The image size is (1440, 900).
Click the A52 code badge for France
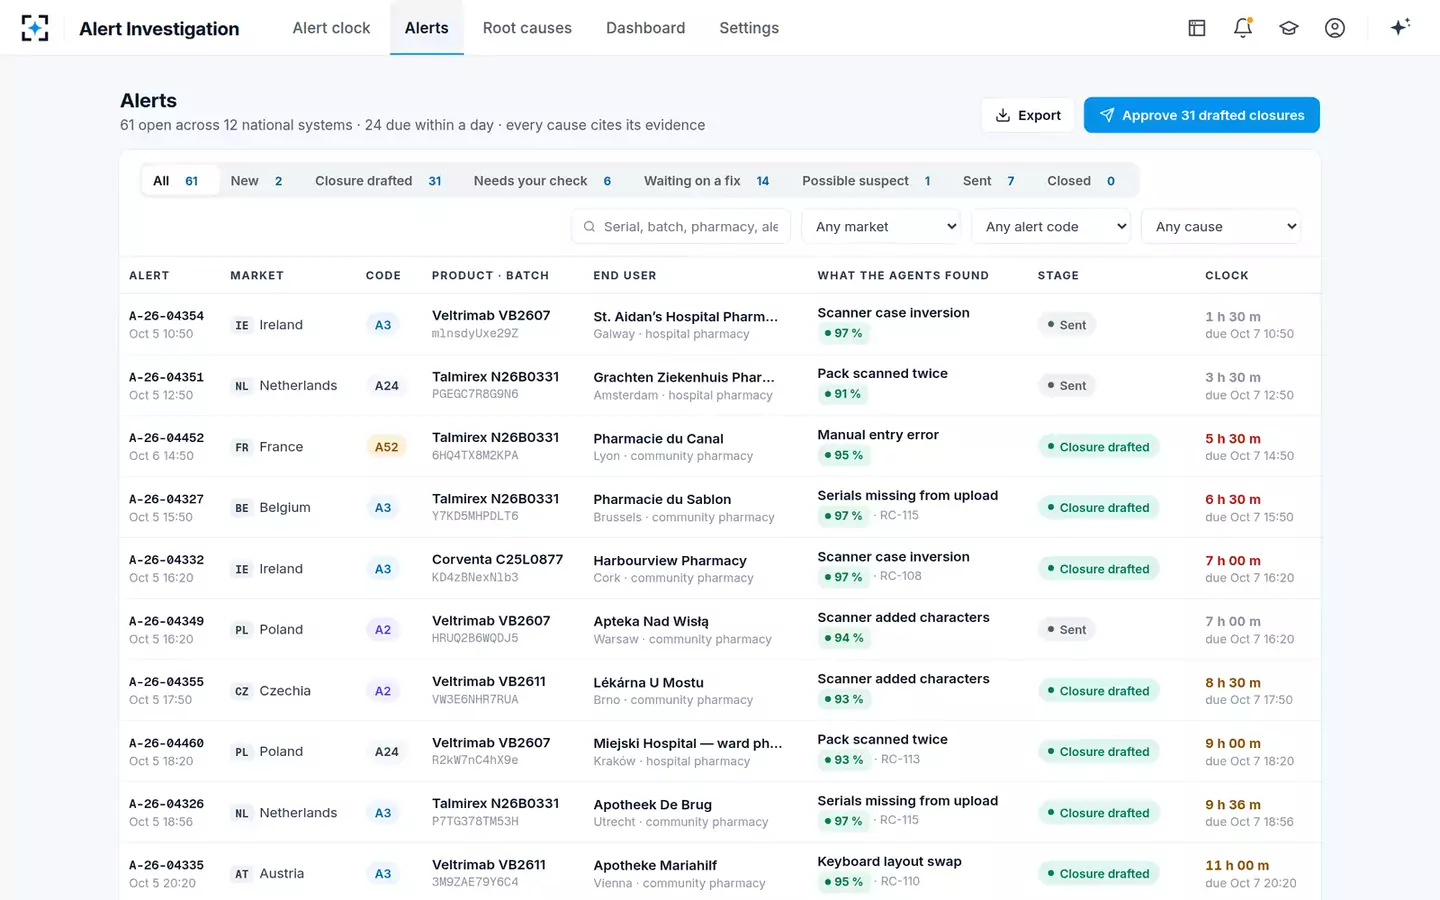[386, 447]
